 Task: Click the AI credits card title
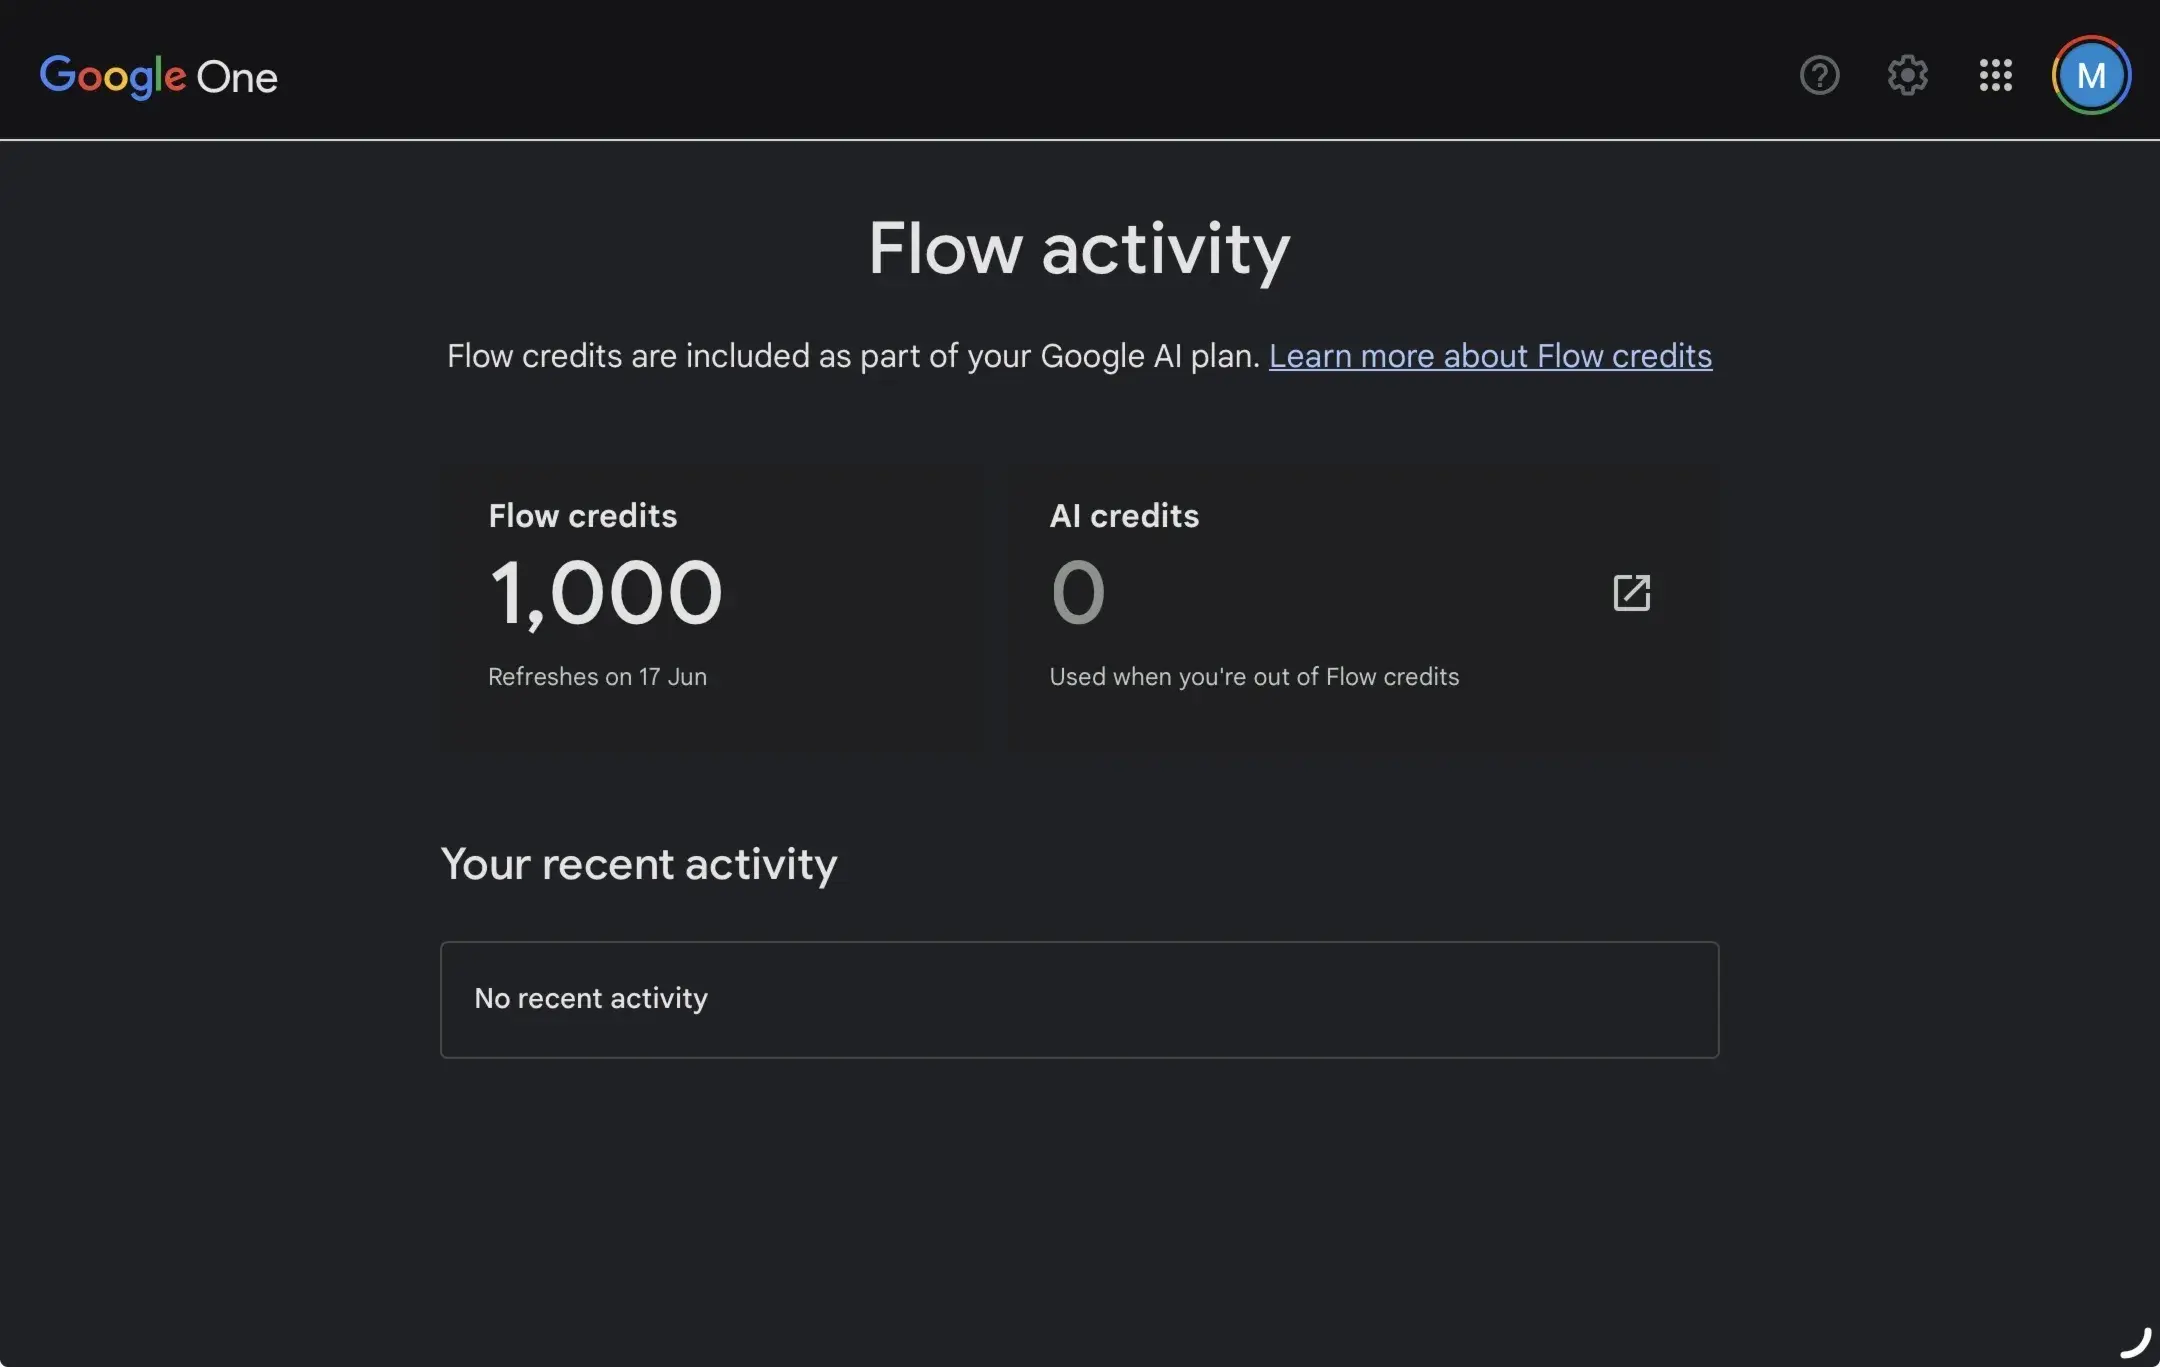point(1124,516)
